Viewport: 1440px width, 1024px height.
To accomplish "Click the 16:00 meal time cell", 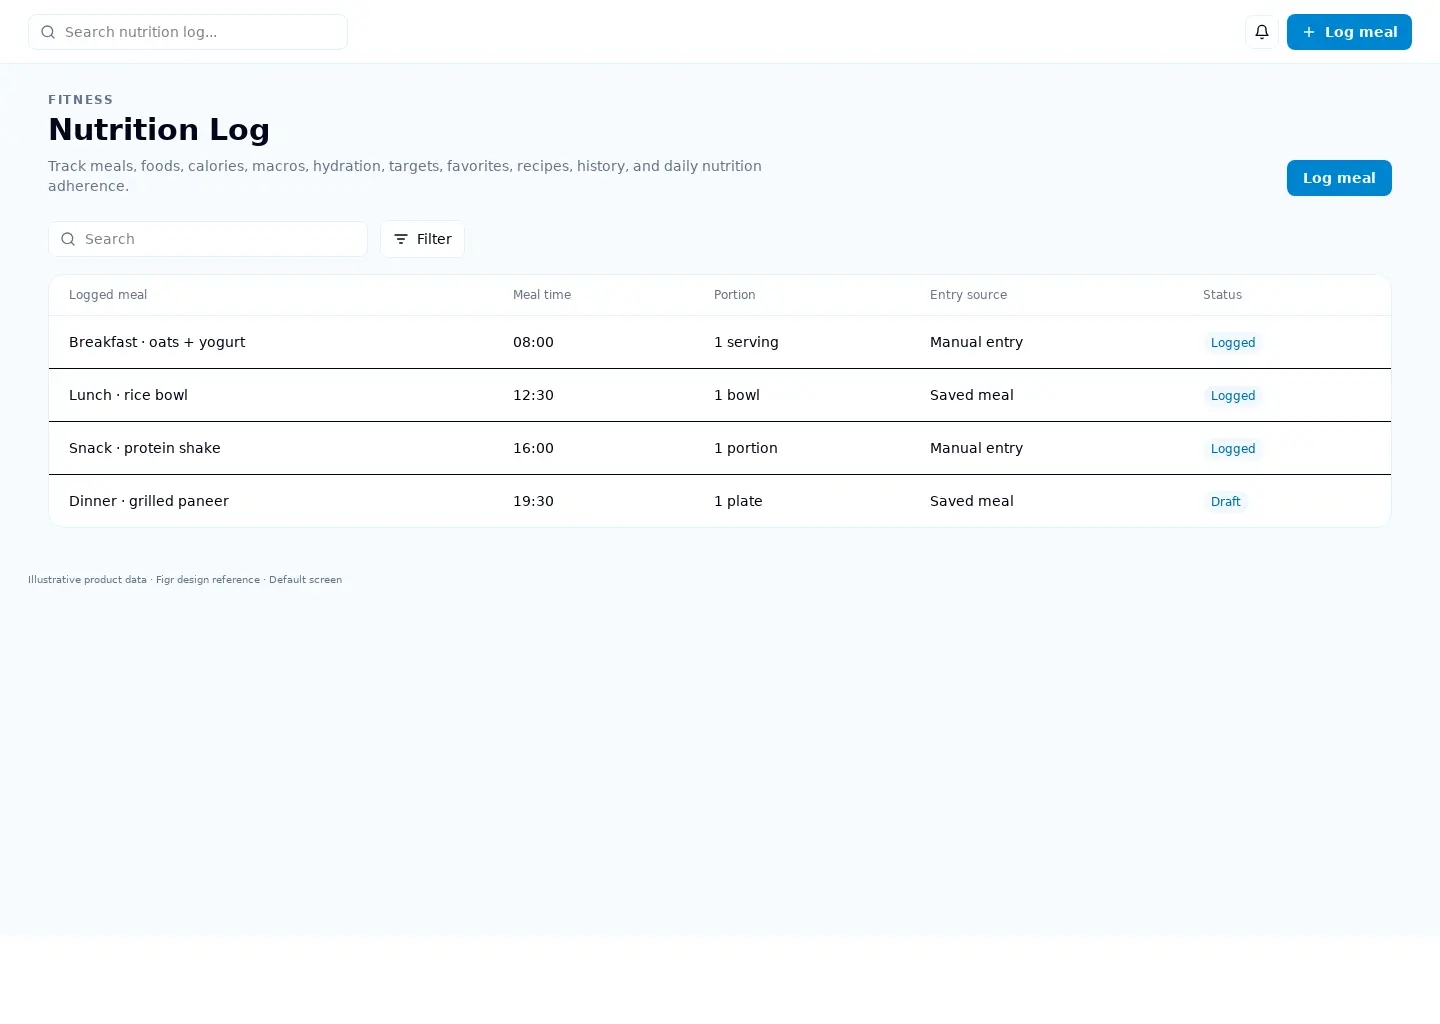I will click(x=533, y=448).
